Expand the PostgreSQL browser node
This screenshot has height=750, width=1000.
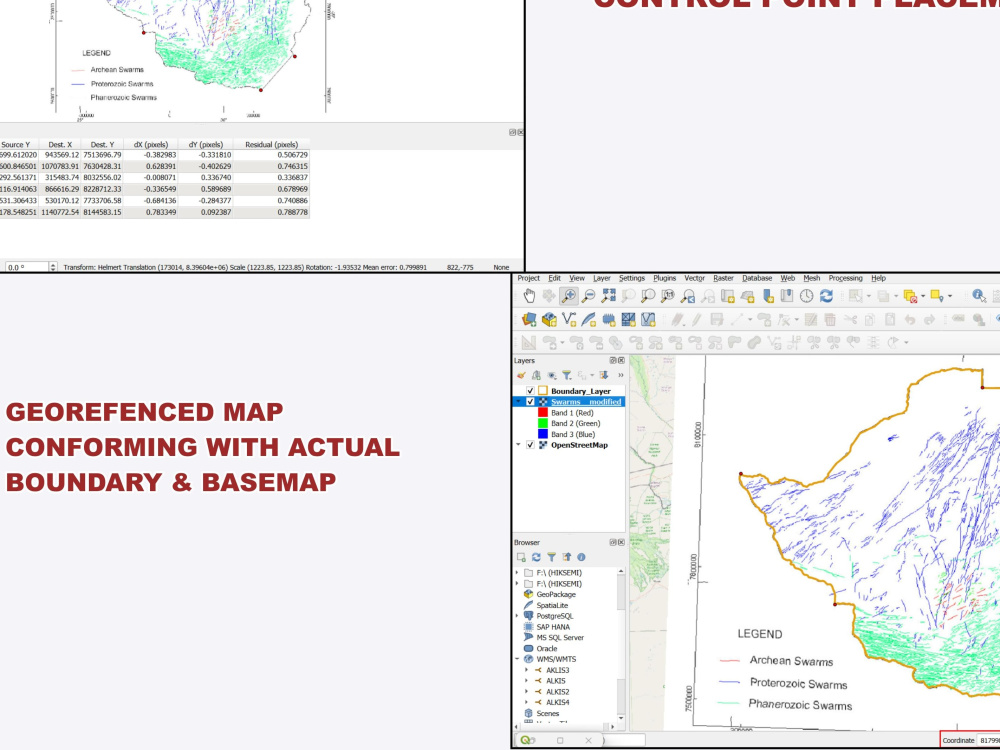point(517,616)
